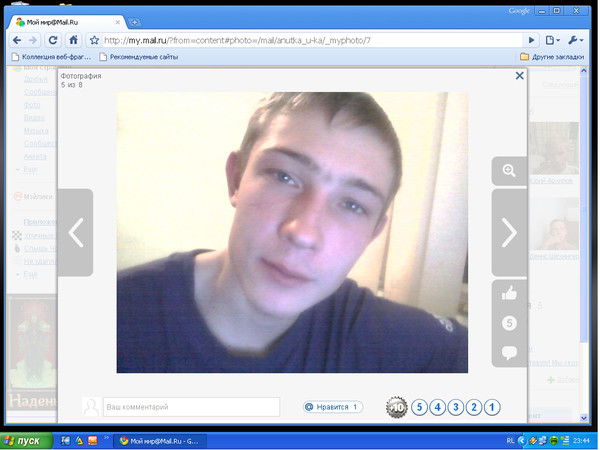Rate the photo 3
600x450 pixels.
[x=455, y=407]
